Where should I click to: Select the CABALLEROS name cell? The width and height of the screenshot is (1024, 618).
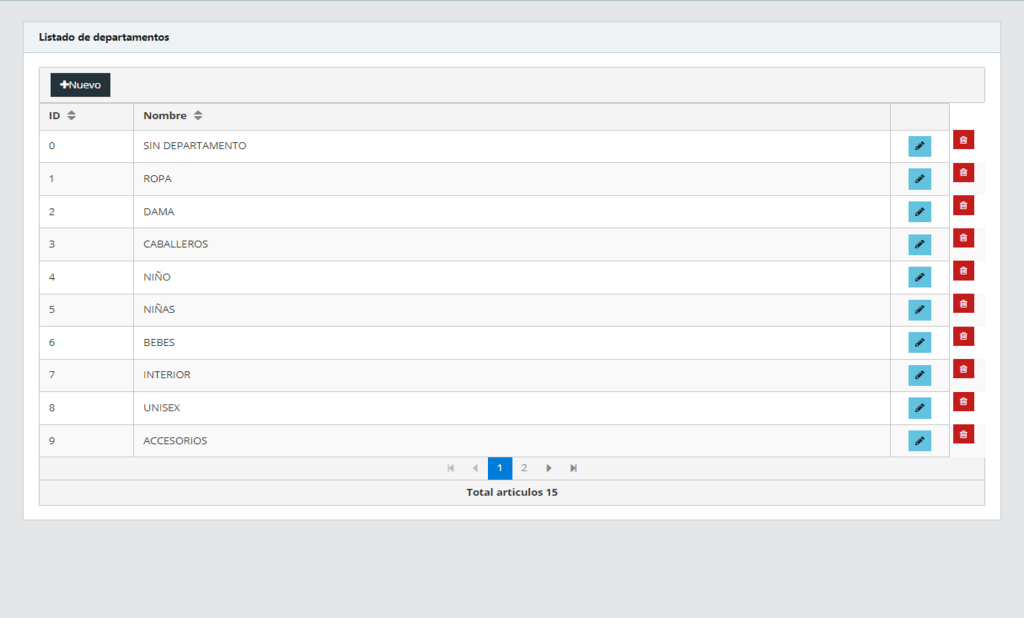point(176,244)
